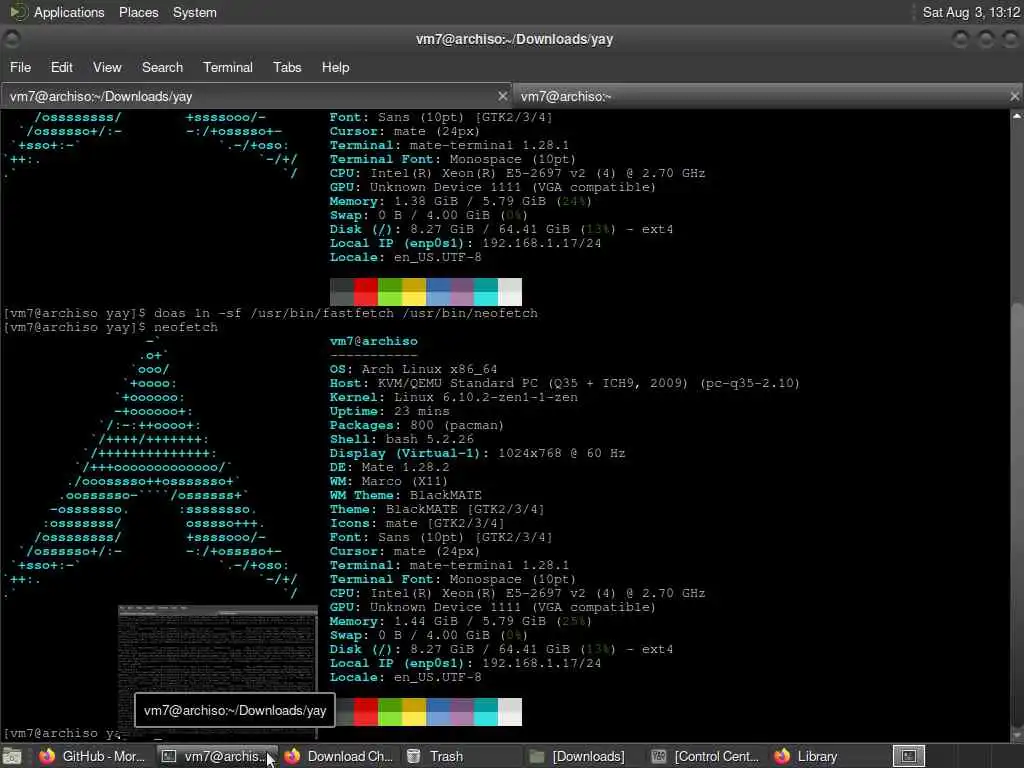Open the Places menu
Screen dimensions: 1024x768
pyautogui.click(x=138, y=12)
